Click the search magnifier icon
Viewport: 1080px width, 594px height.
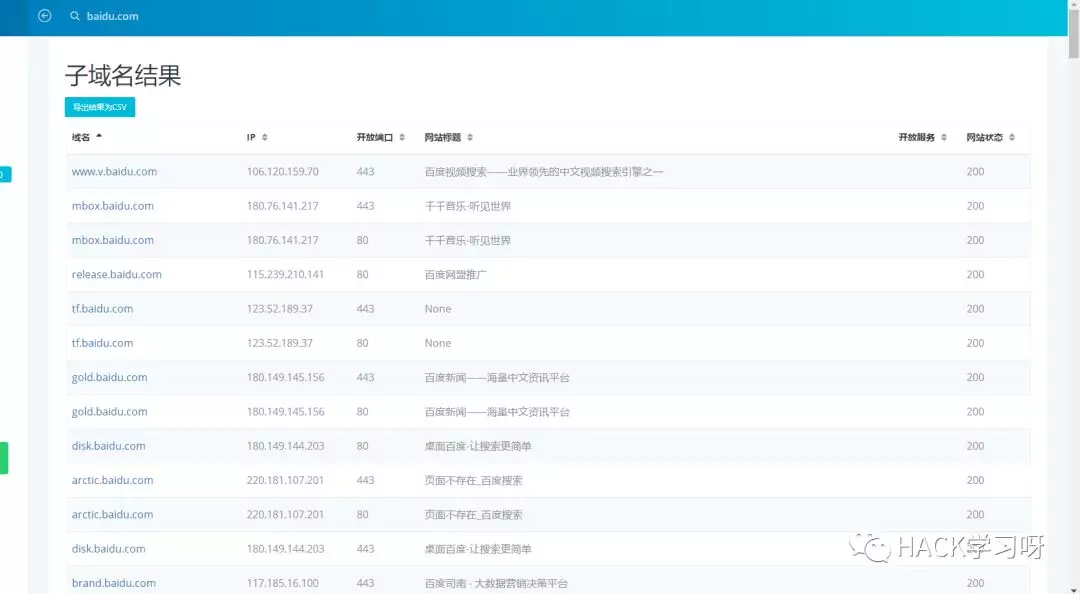[74, 16]
